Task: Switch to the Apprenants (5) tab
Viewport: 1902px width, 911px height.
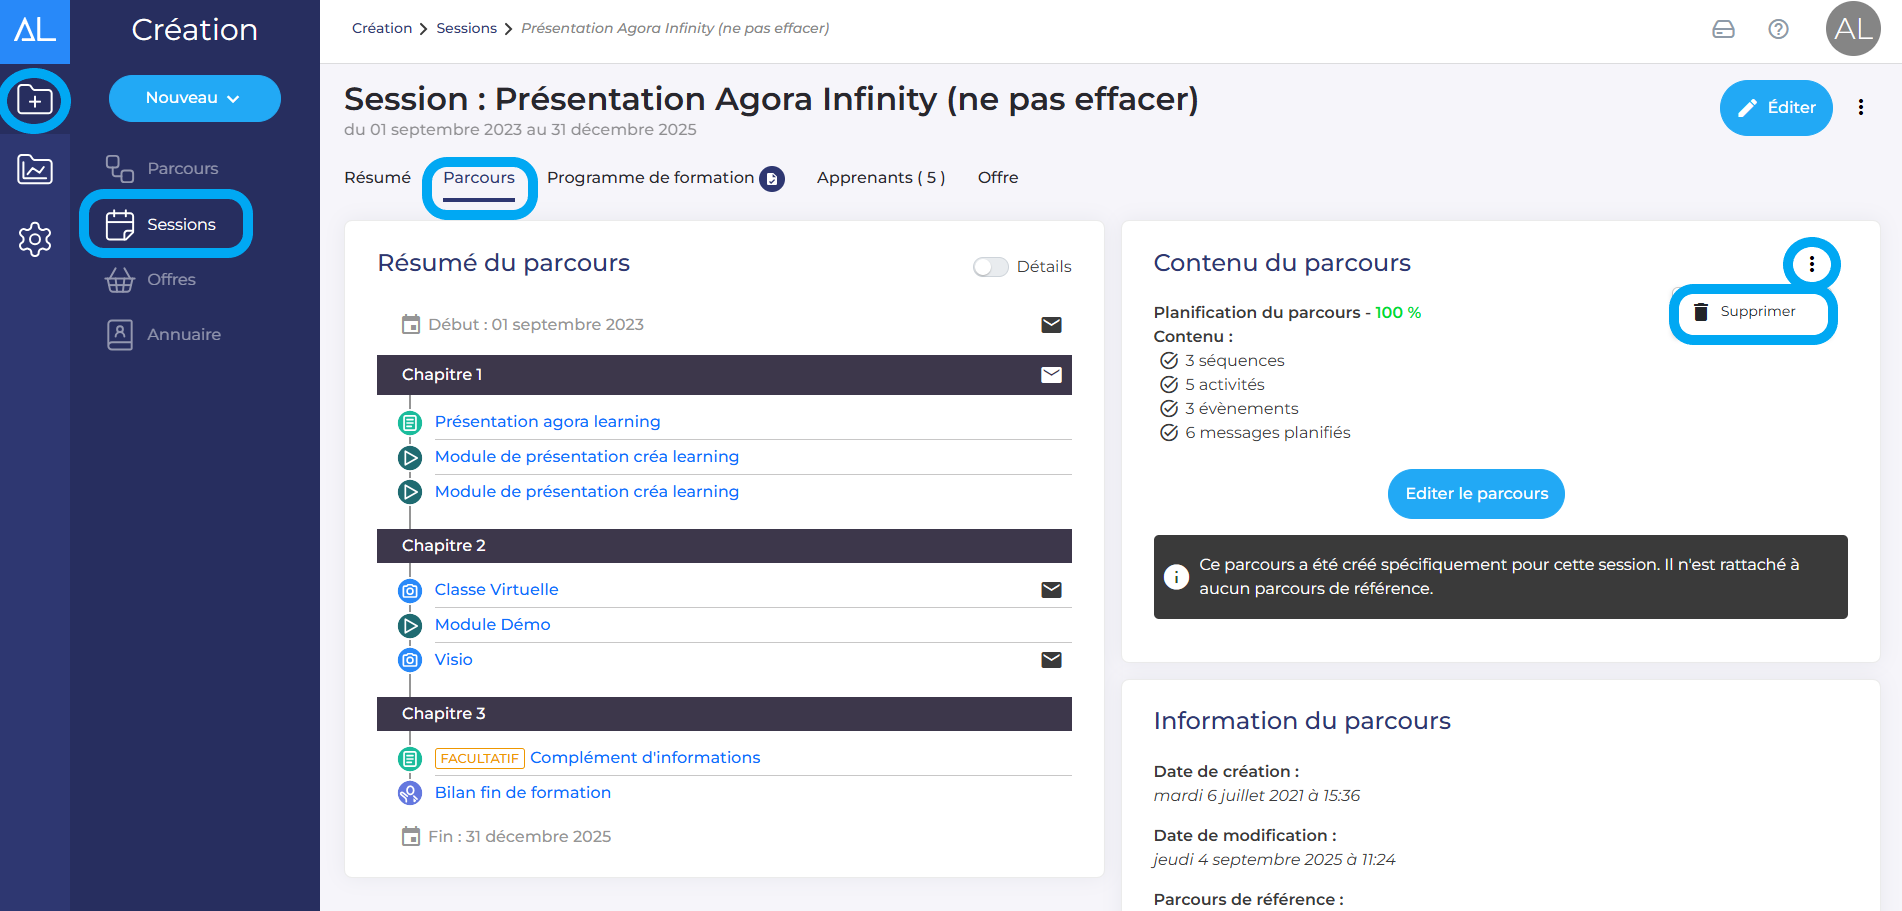Action: coord(880,178)
